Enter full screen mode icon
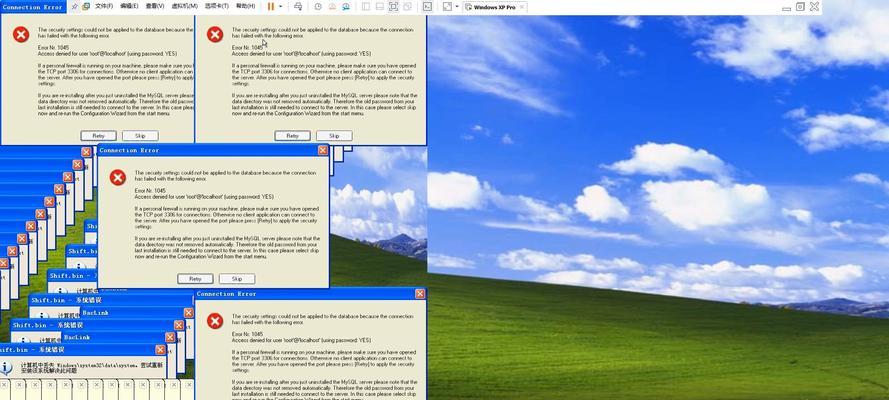889x400 pixels. tap(393, 6)
